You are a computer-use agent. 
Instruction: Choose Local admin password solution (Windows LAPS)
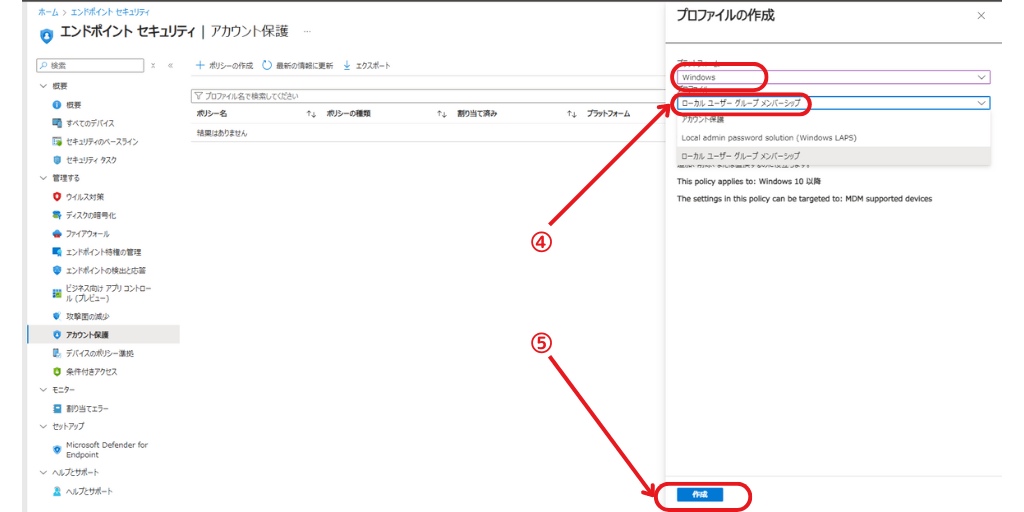pos(834,138)
